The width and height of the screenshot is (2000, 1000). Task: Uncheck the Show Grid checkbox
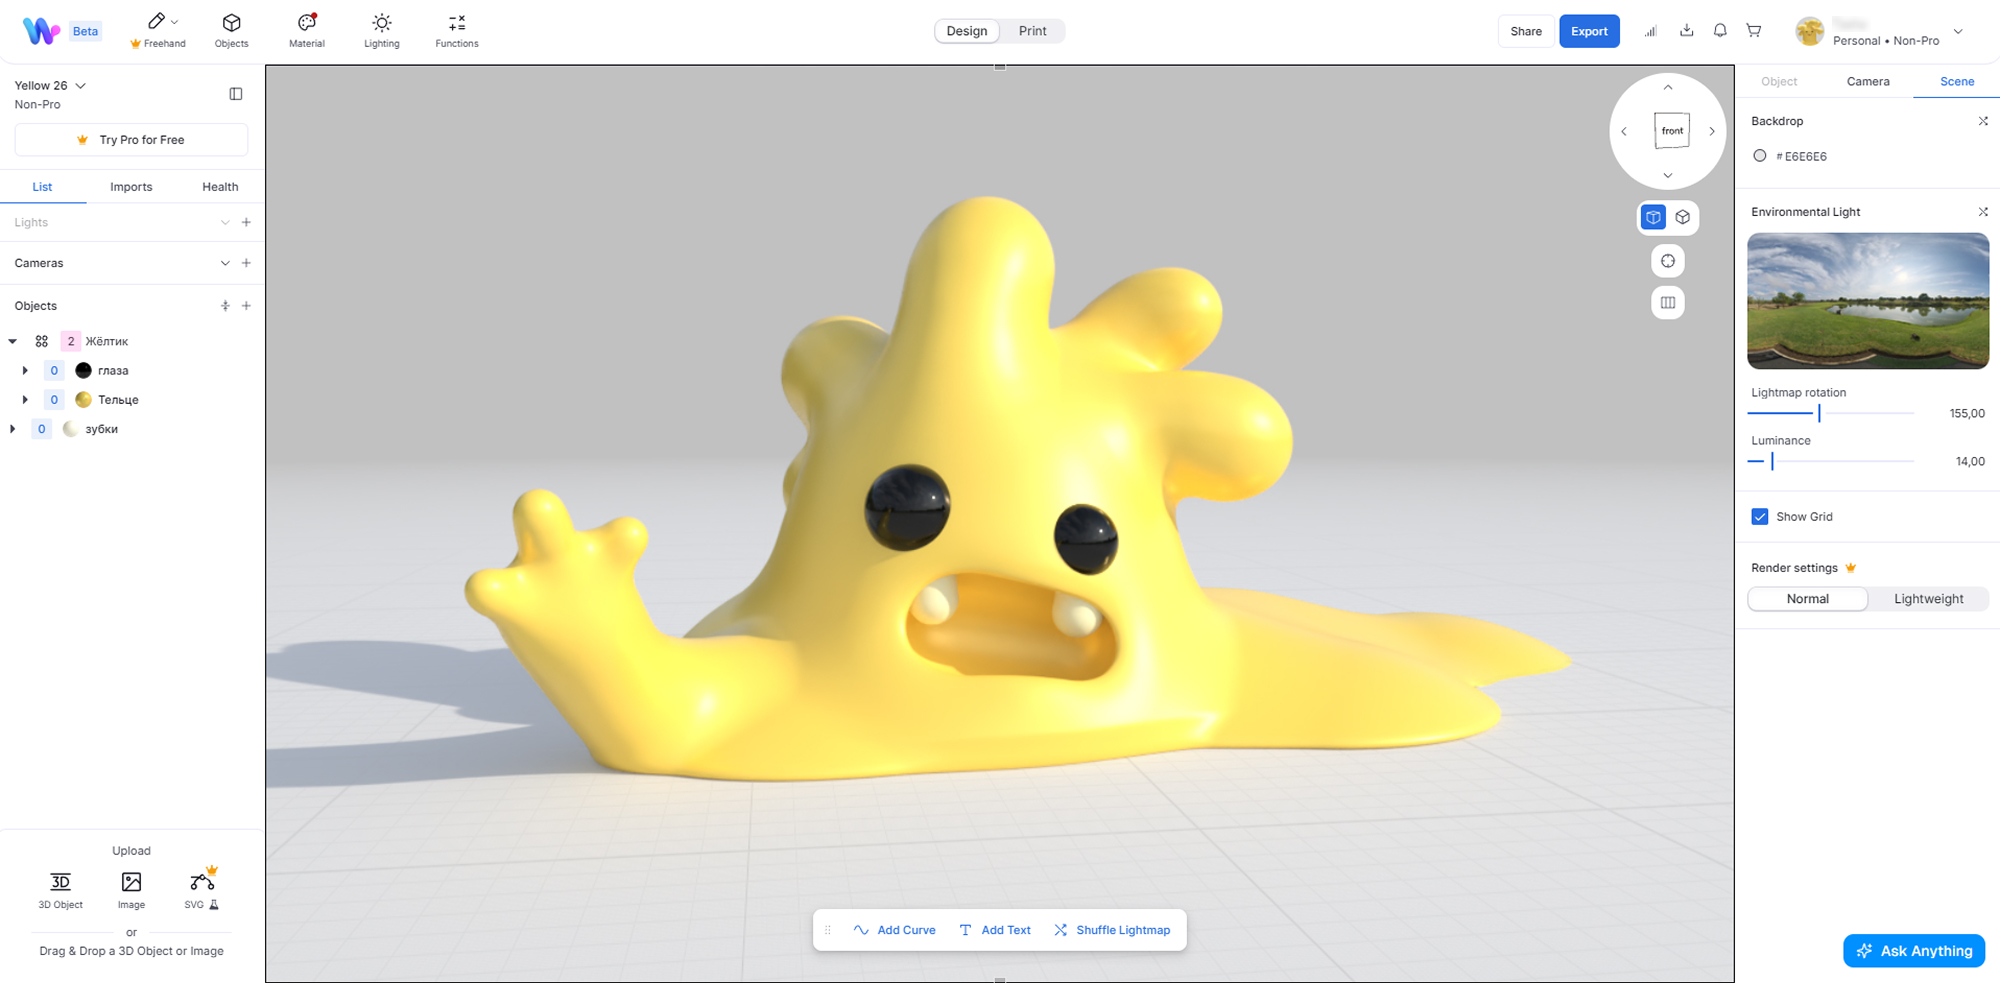click(1760, 517)
